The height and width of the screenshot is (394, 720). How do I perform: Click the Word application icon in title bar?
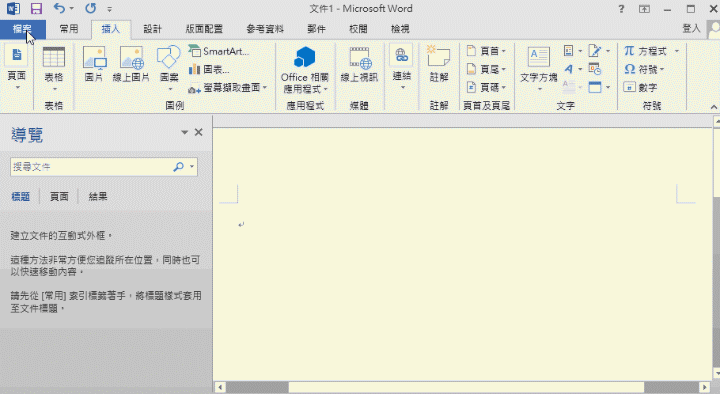coord(13,8)
